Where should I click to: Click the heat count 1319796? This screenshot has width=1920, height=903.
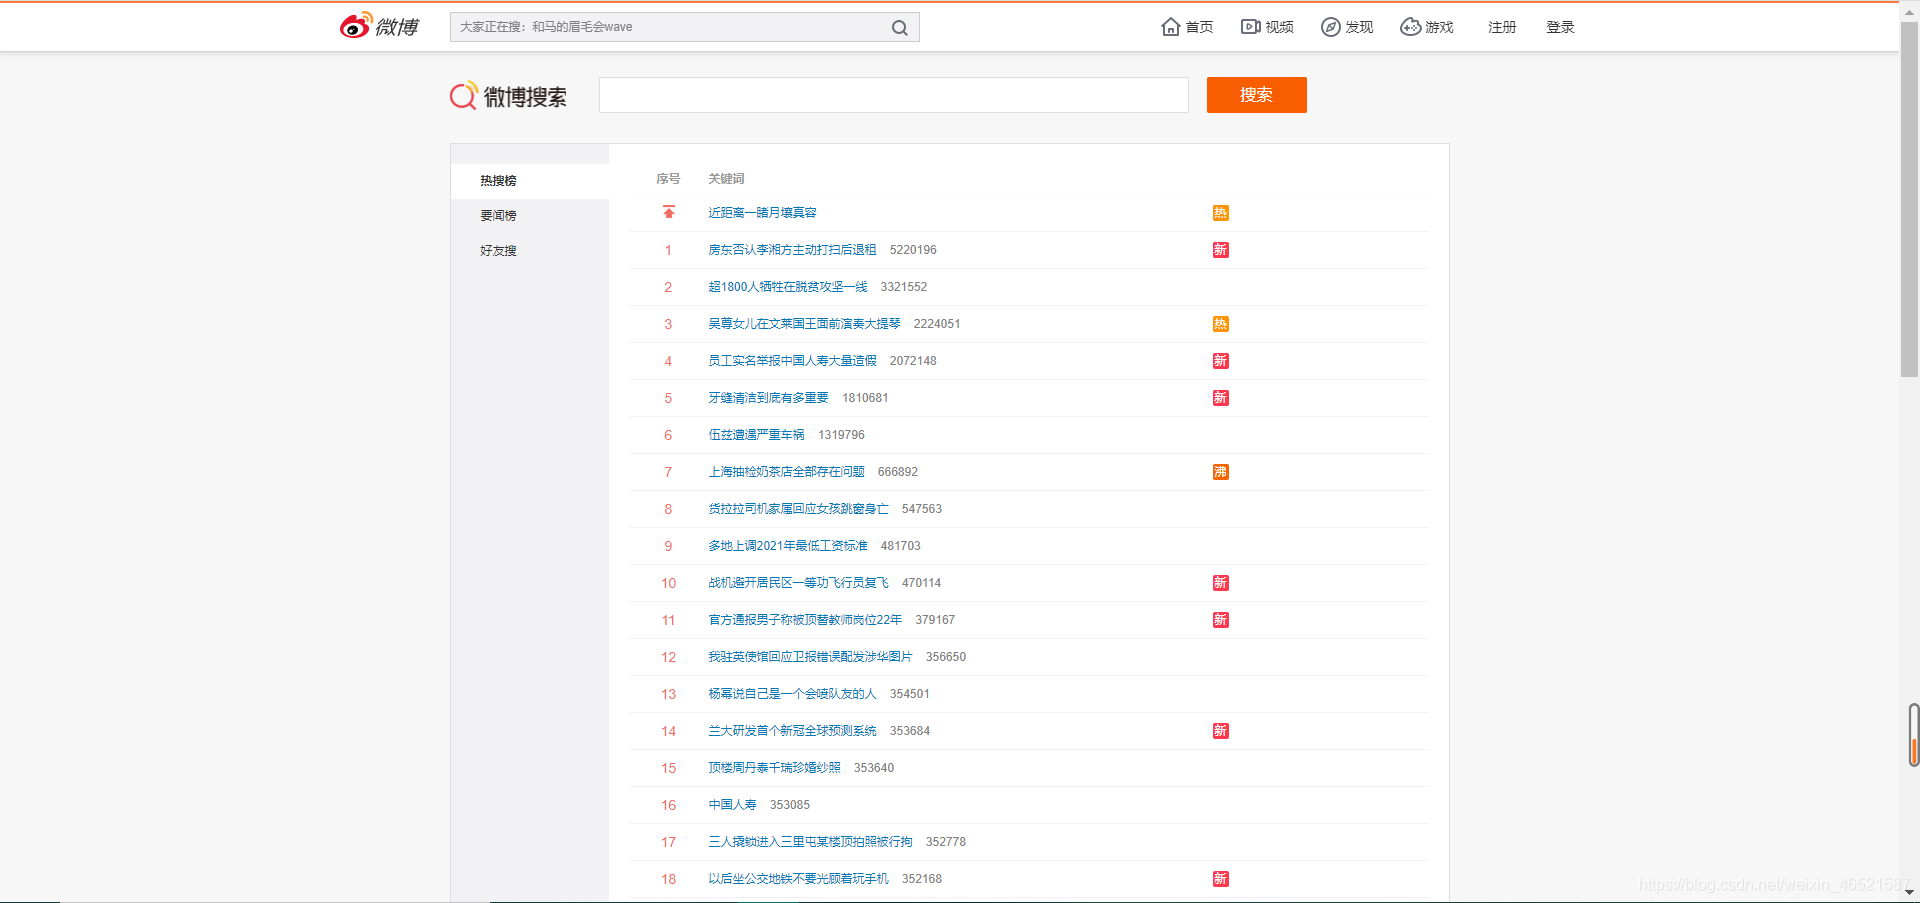point(841,435)
